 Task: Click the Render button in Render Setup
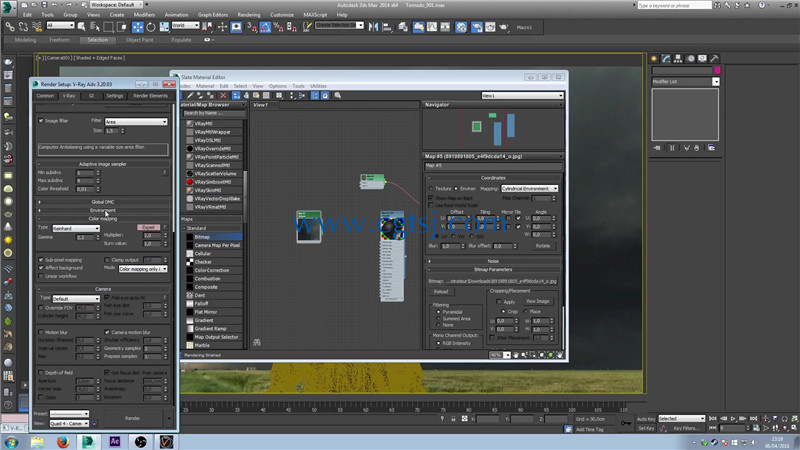click(x=132, y=418)
